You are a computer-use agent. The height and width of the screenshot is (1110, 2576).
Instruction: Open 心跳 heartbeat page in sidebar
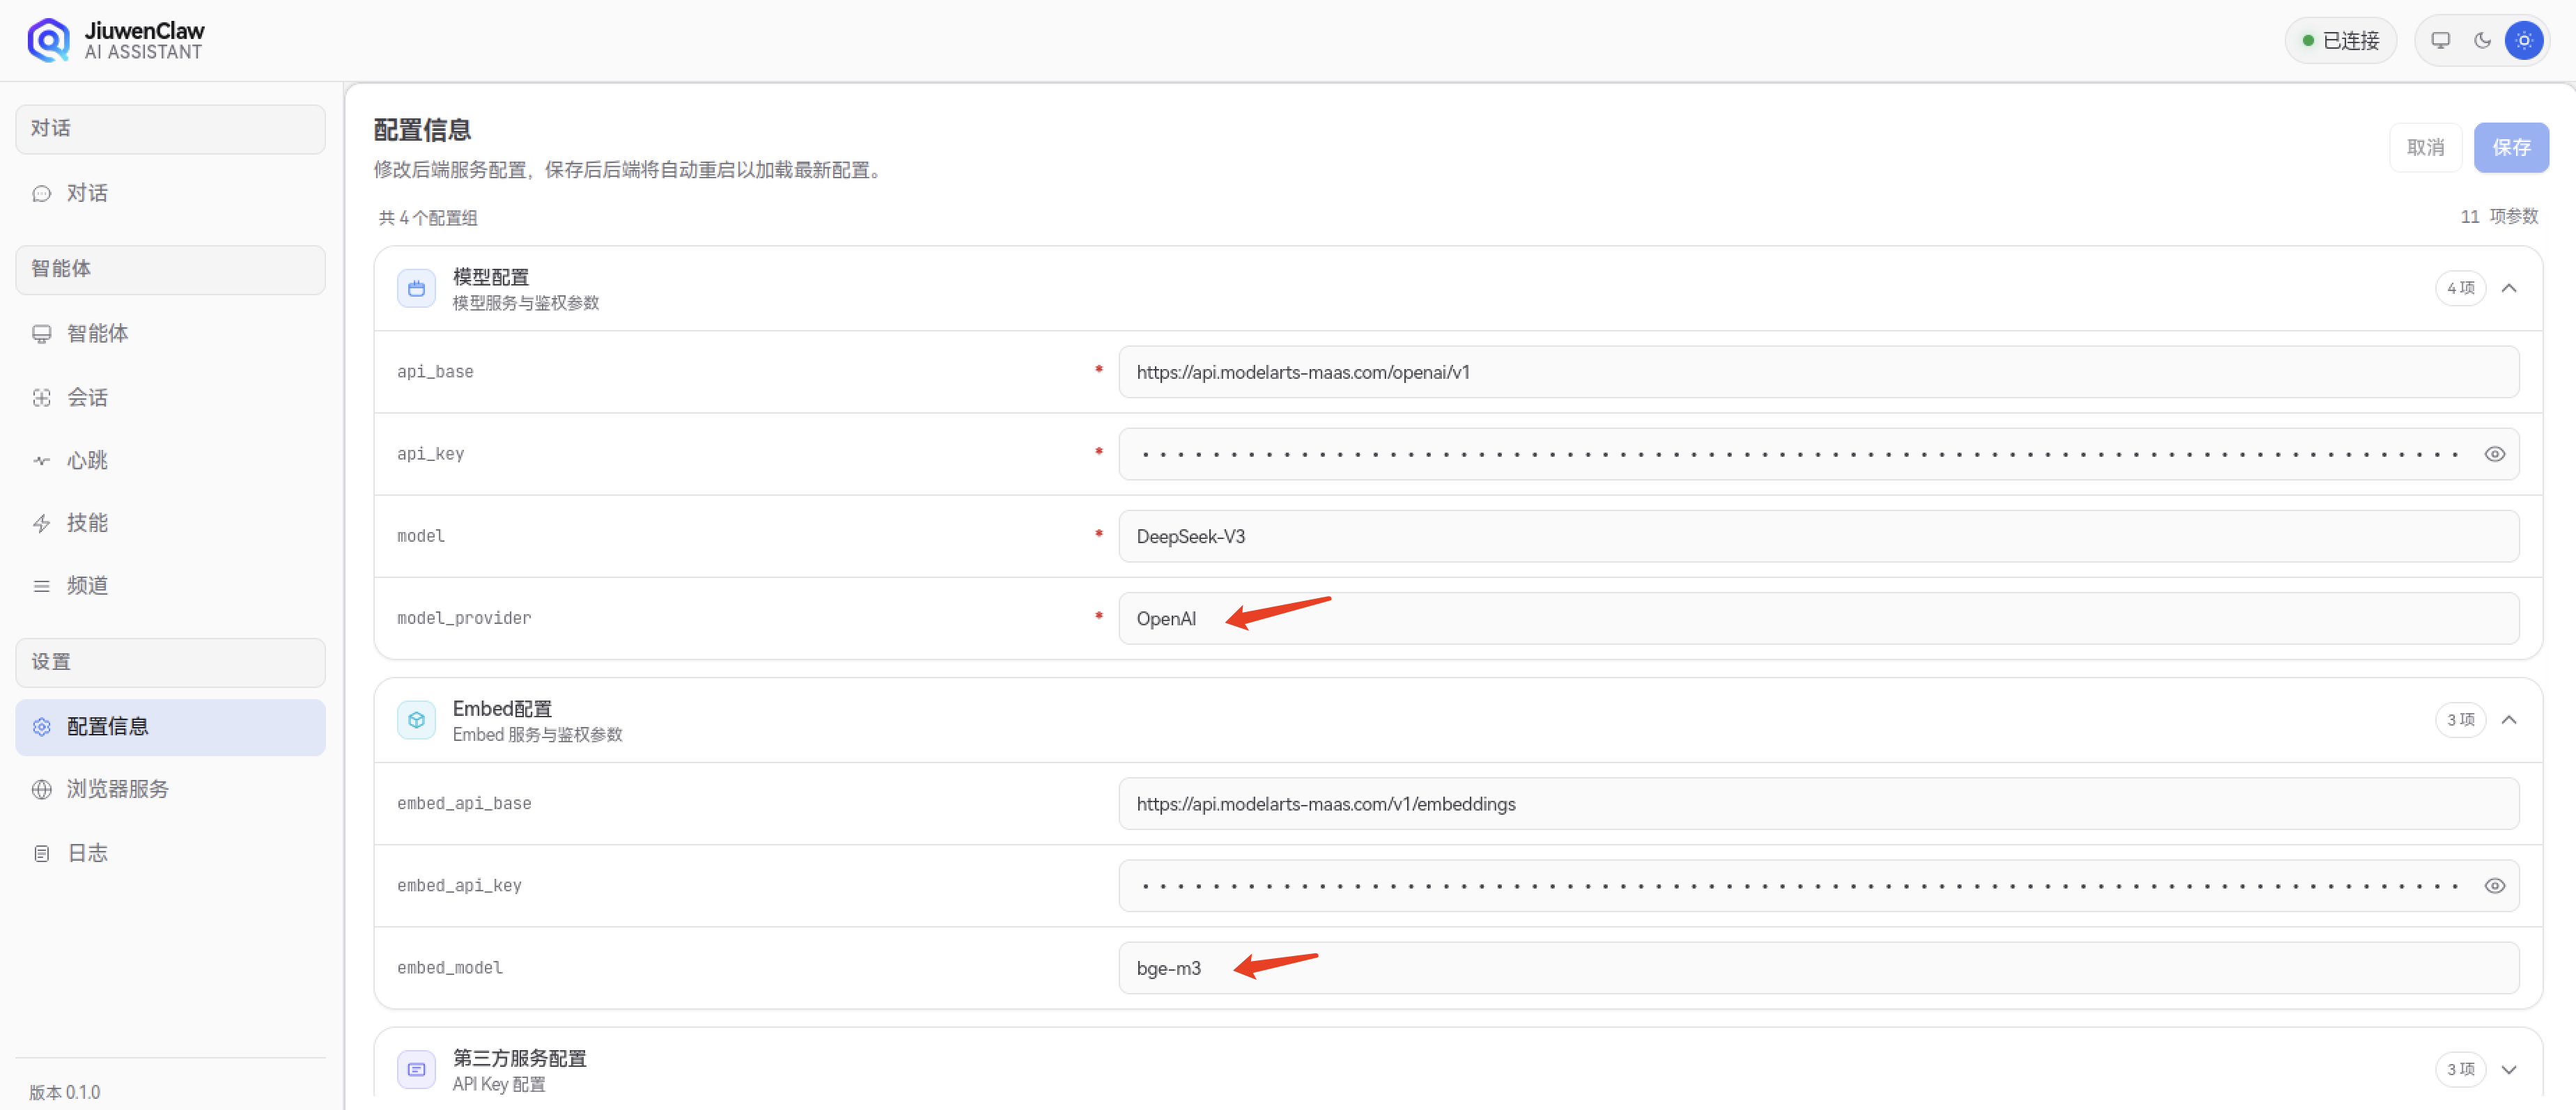tap(86, 460)
